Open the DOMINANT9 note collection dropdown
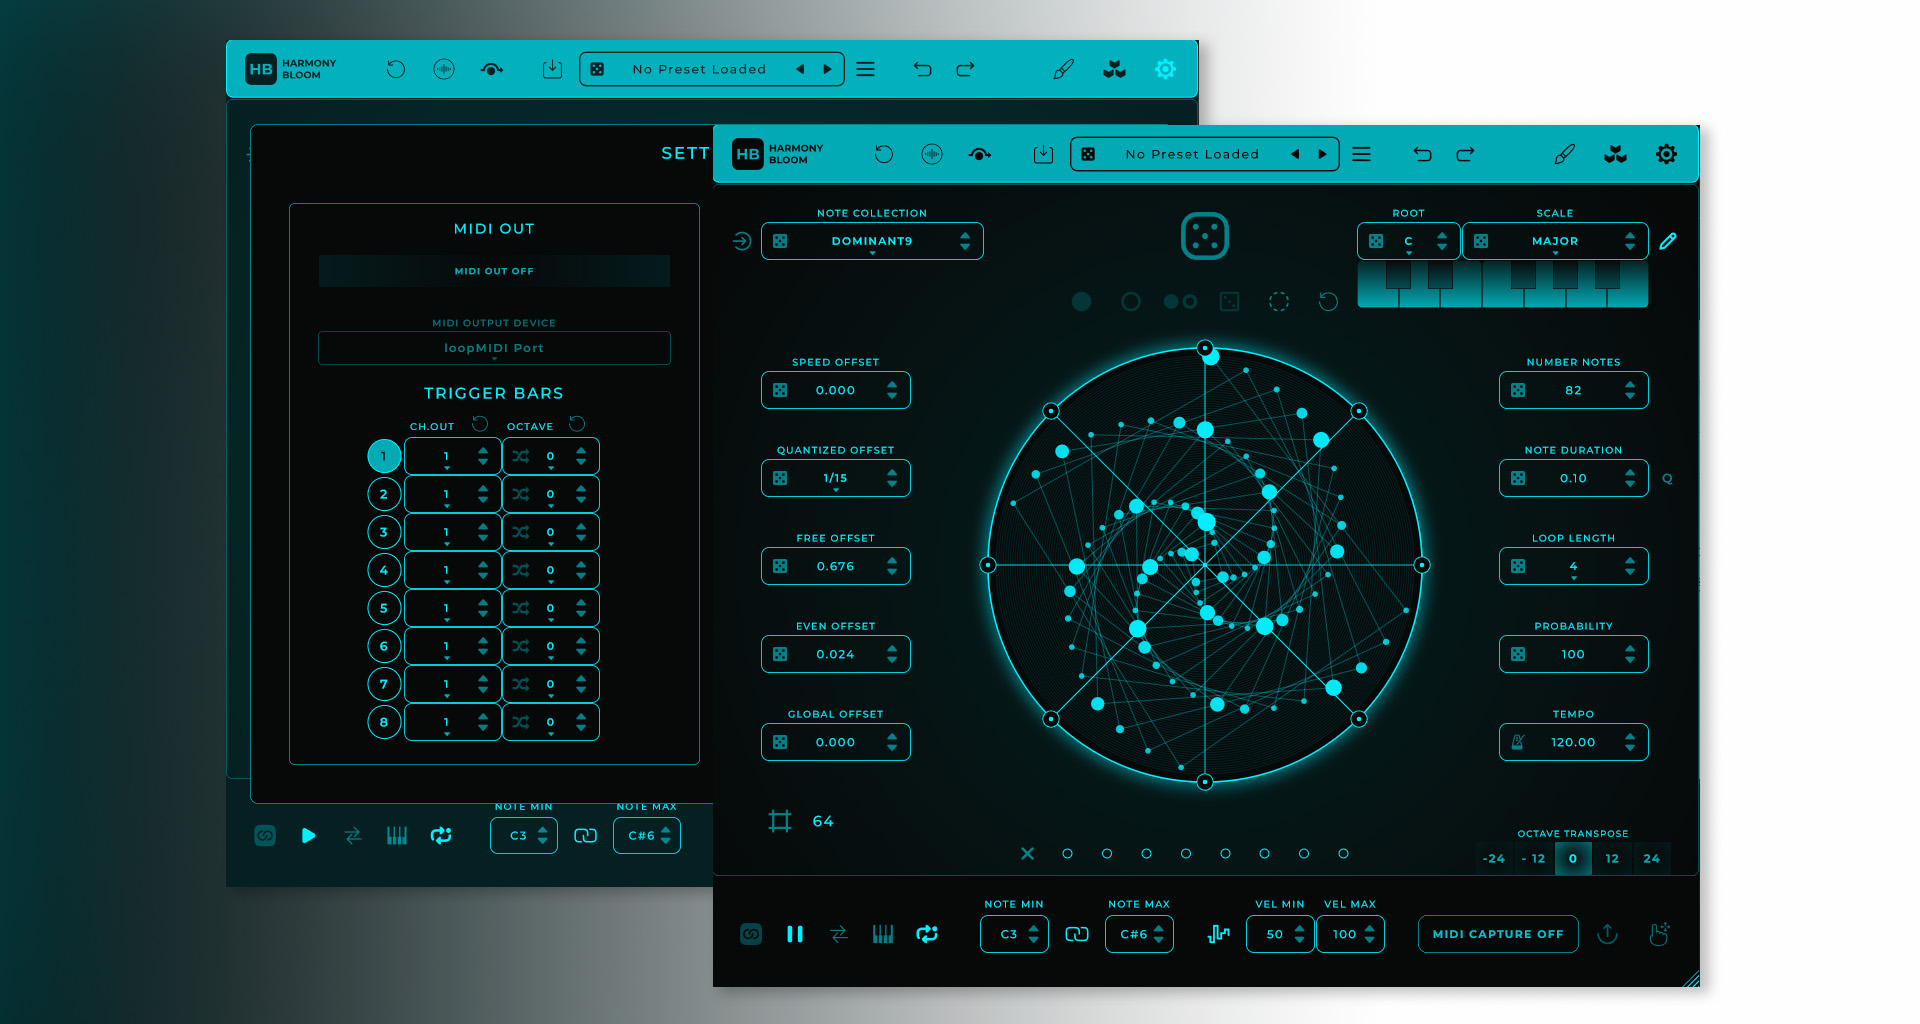This screenshot has width=1920, height=1024. point(872,240)
